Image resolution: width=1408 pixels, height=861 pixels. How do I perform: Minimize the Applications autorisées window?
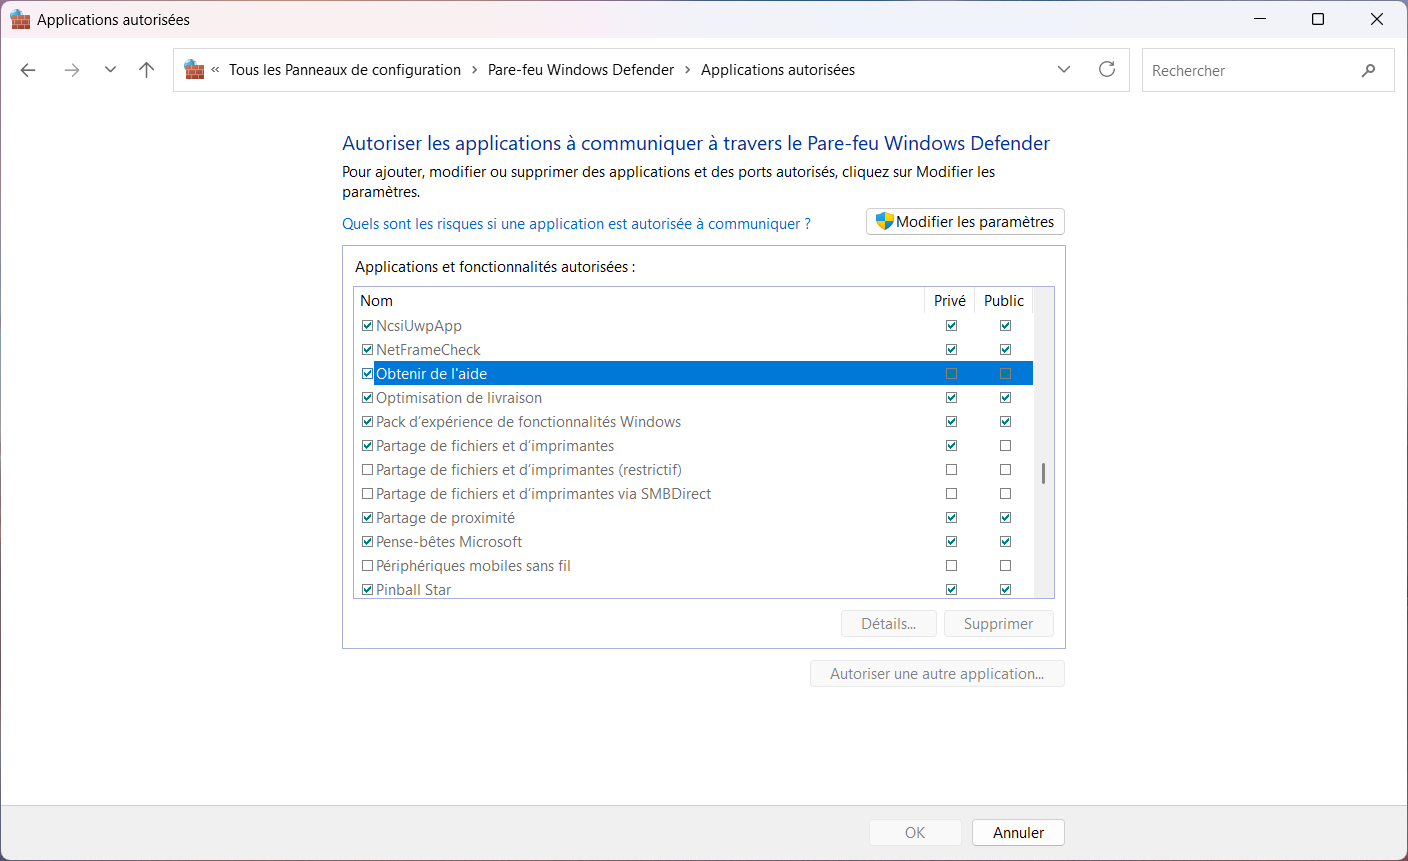[x=1260, y=19]
